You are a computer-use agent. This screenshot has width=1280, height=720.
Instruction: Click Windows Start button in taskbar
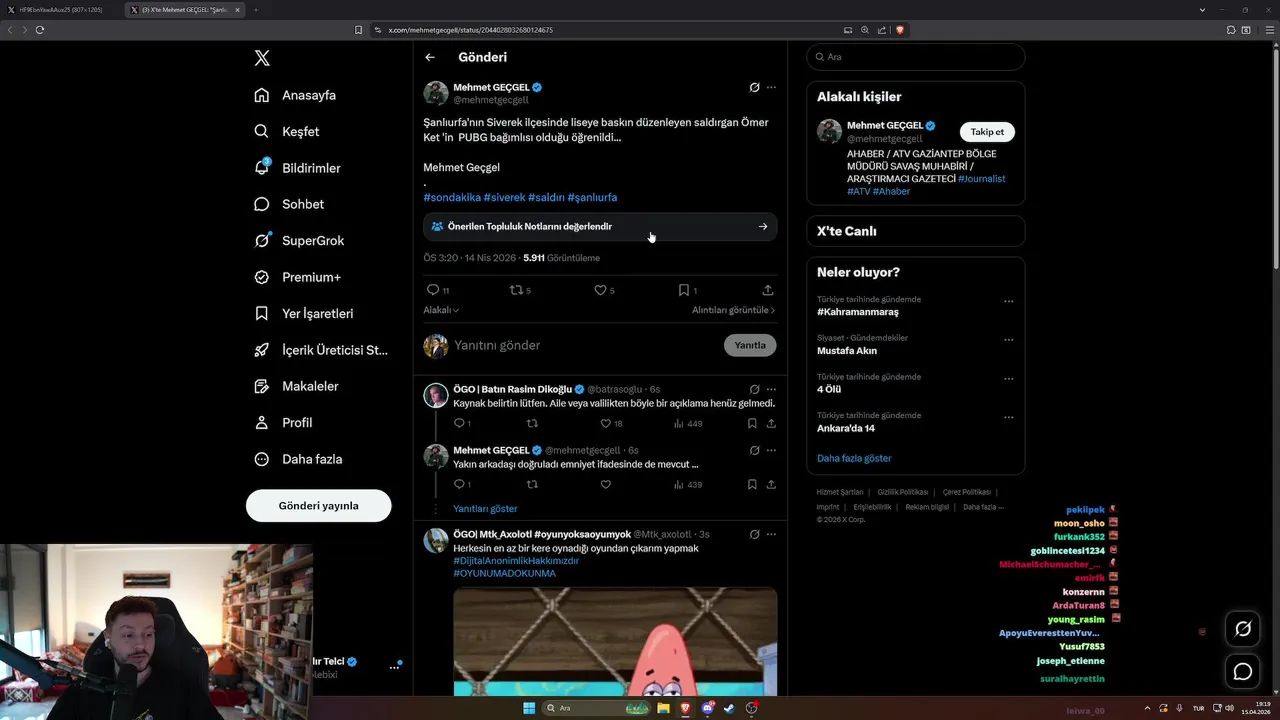coord(529,708)
